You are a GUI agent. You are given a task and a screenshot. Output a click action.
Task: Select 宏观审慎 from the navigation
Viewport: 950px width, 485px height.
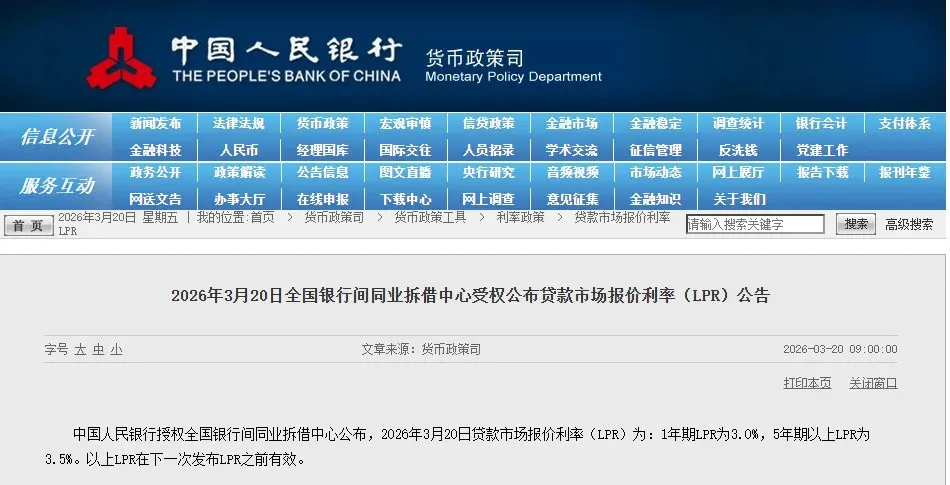405,124
